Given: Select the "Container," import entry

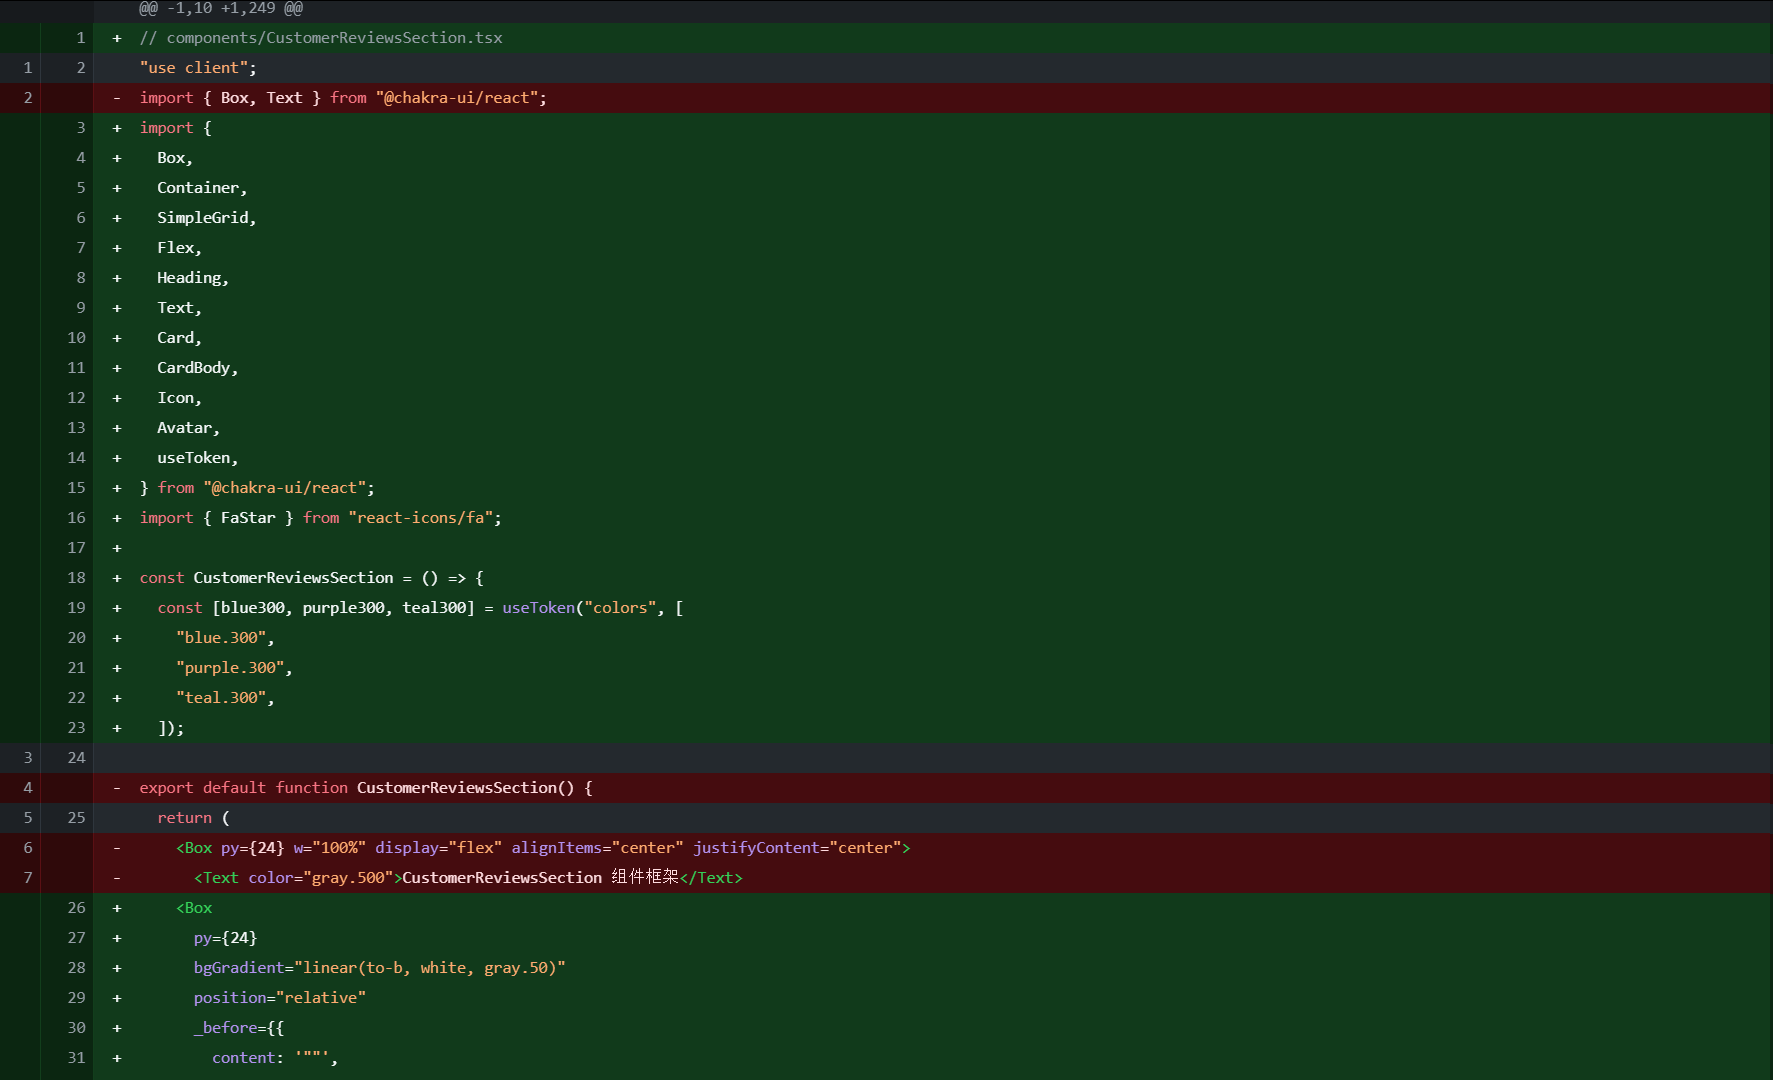Looking at the screenshot, I should click(x=202, y=188).
